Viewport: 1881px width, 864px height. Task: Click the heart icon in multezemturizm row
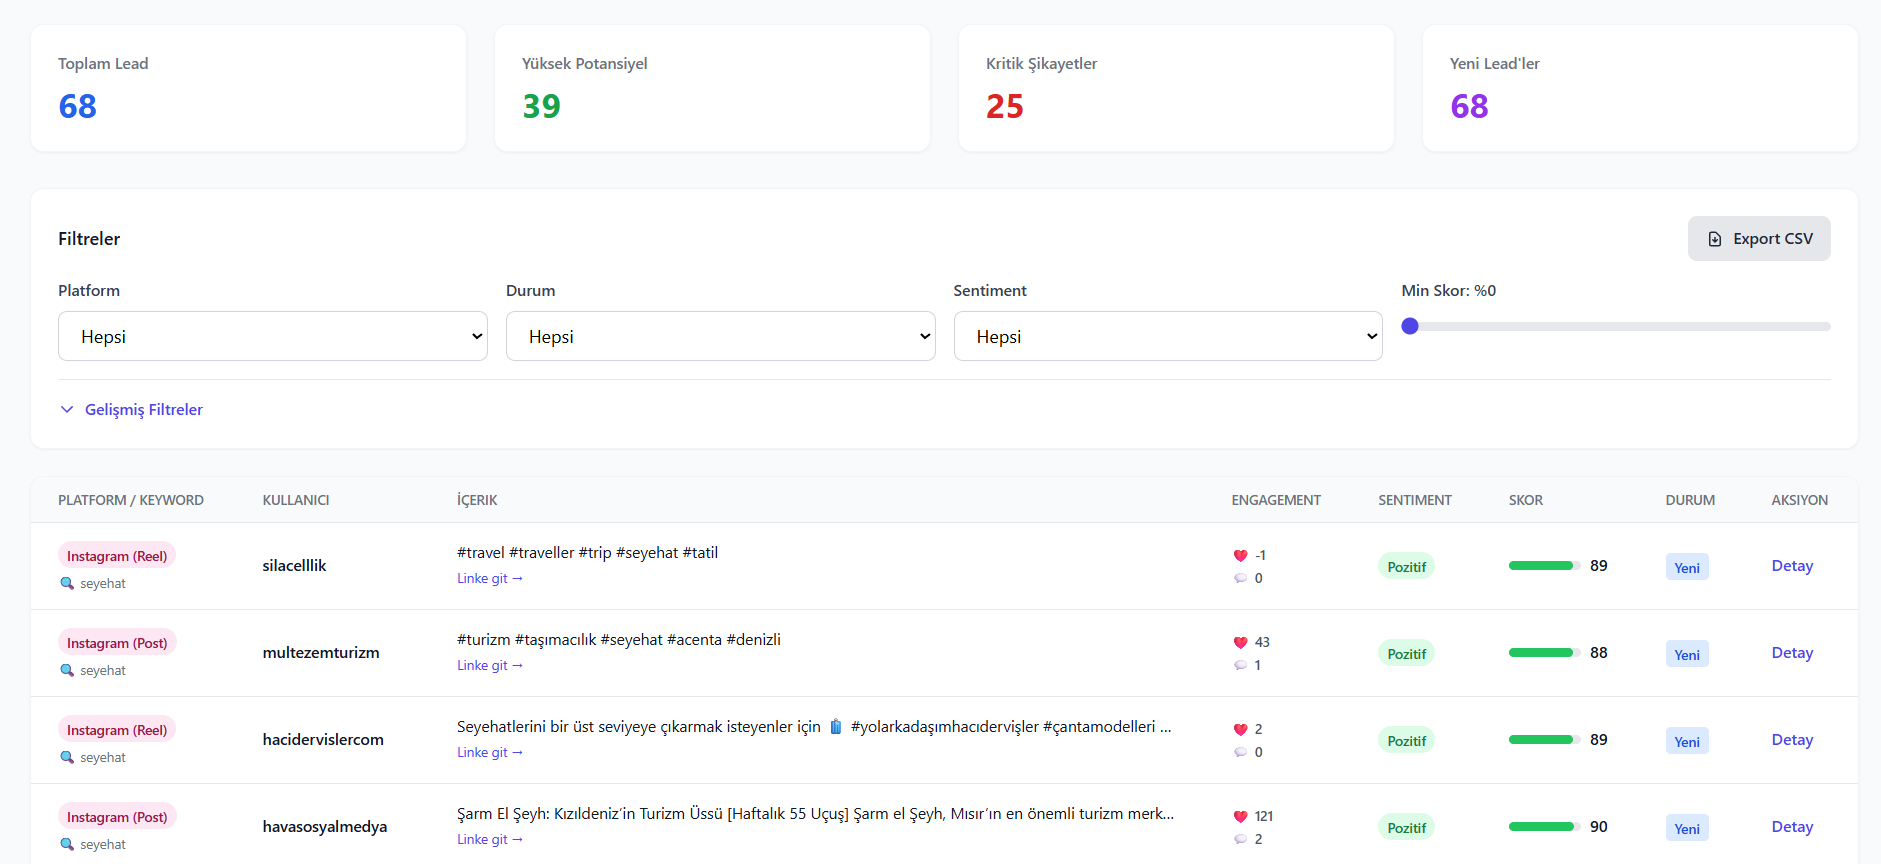point(1240,642)
